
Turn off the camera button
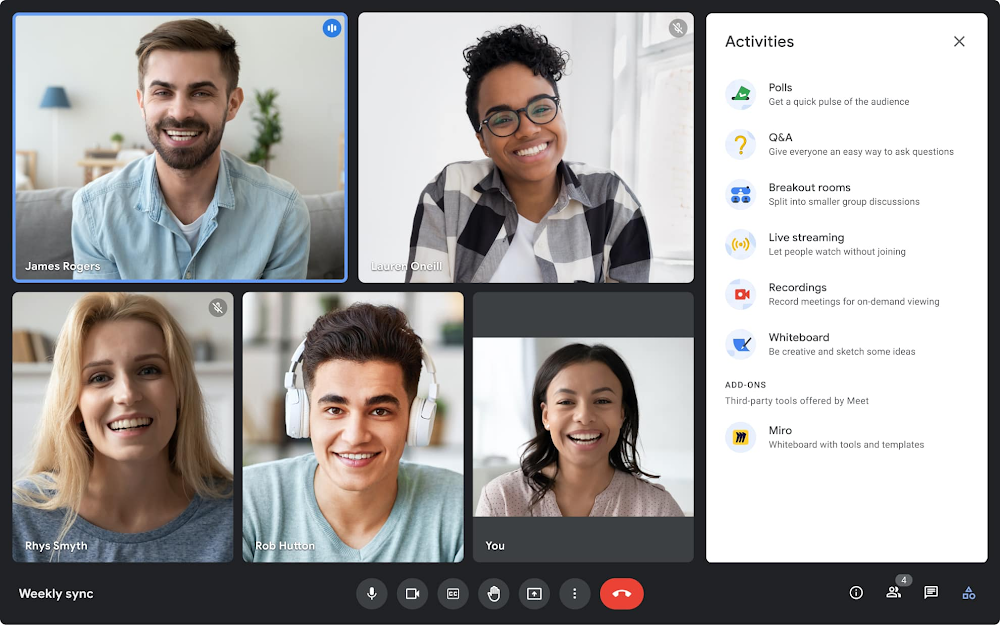tap(412, 593)
